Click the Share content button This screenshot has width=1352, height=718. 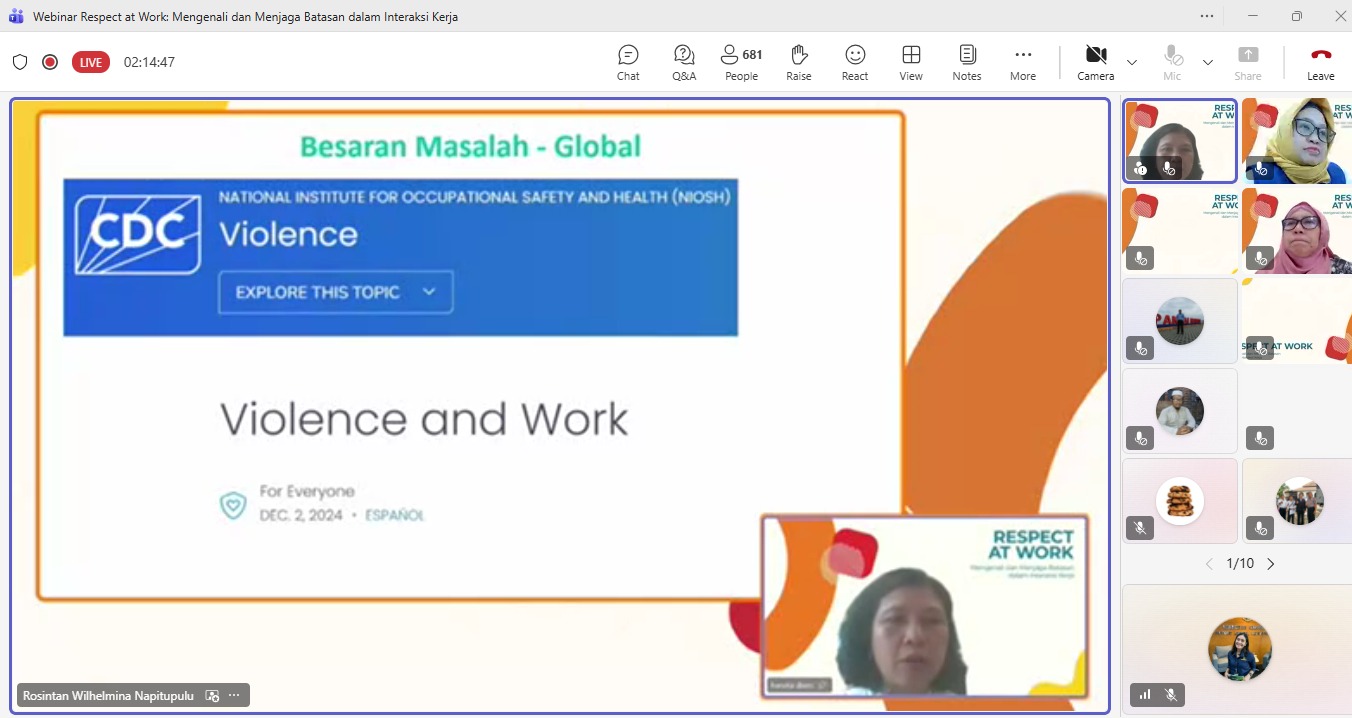pos(1247,62)
